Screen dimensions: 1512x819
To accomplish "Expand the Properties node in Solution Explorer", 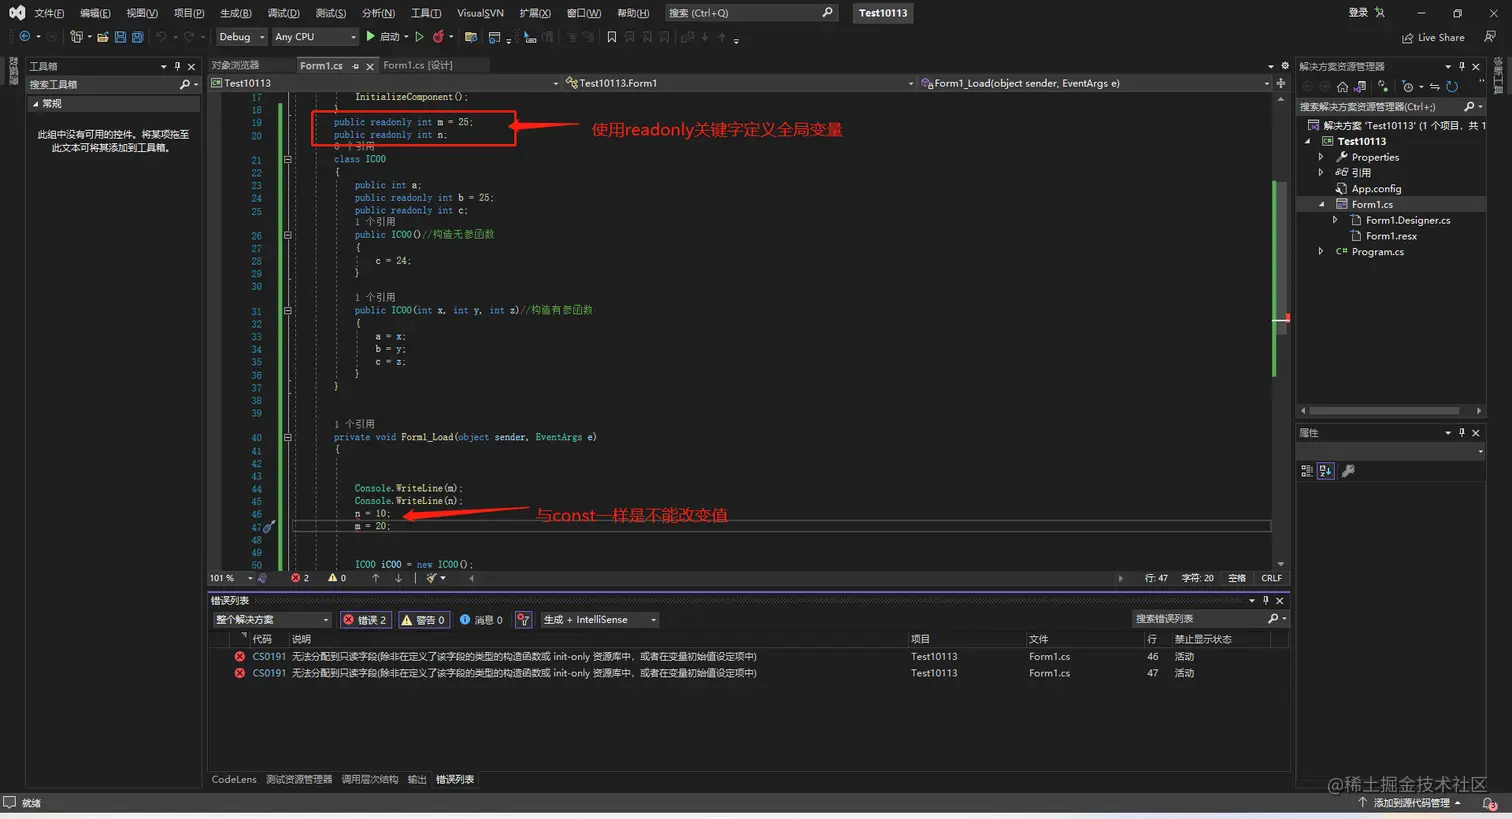I will point(1321,157).
